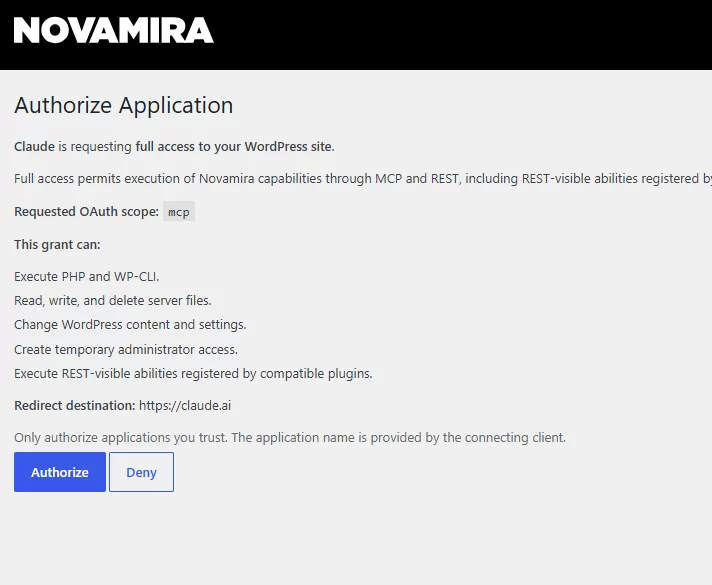This screenshot has width=712, height=585.
Task: Click the 'Redirect destination:' label
Action: [x=75, y=406]
